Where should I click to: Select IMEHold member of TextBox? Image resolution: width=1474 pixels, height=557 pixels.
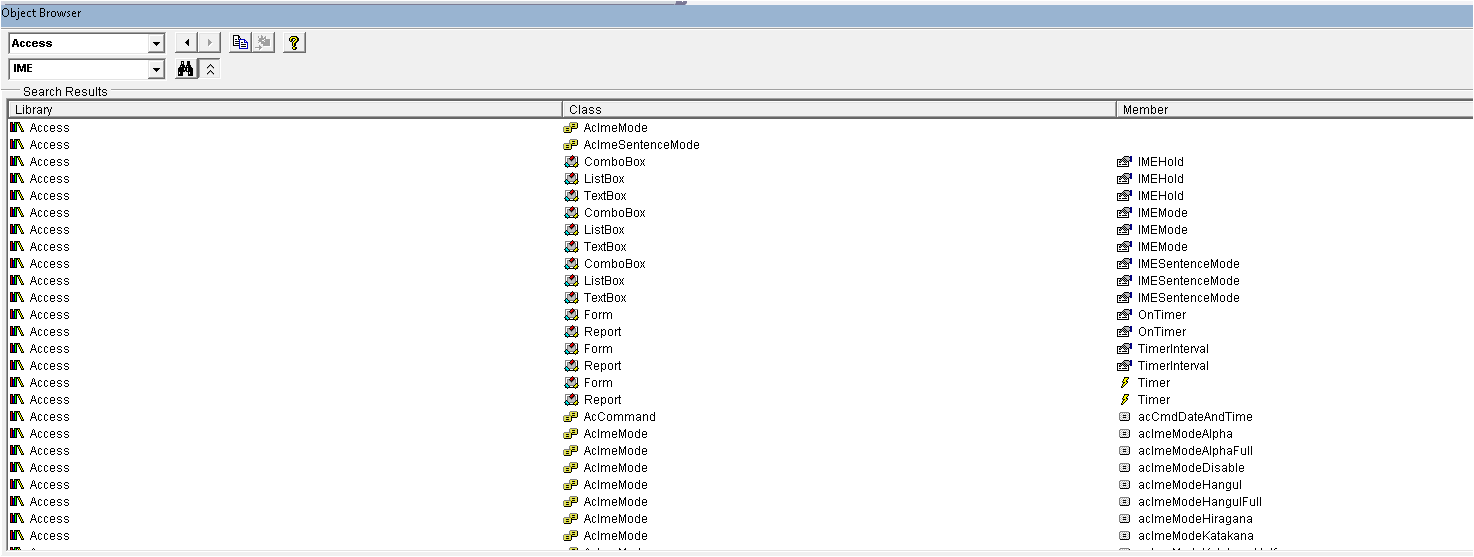(x=1160, y=196)
